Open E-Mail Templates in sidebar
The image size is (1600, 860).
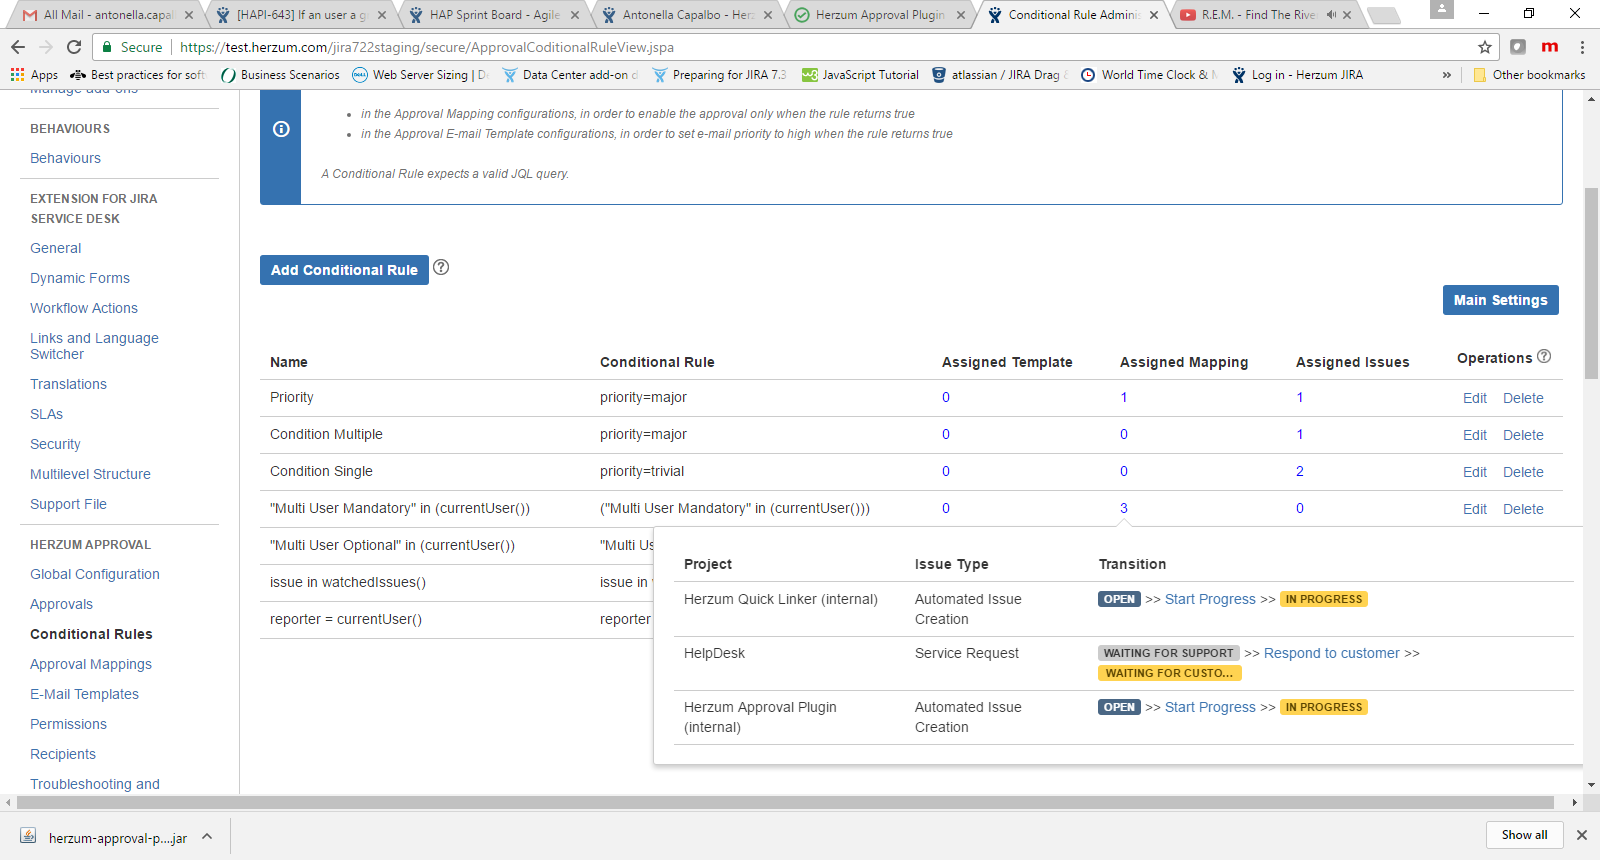84,694
